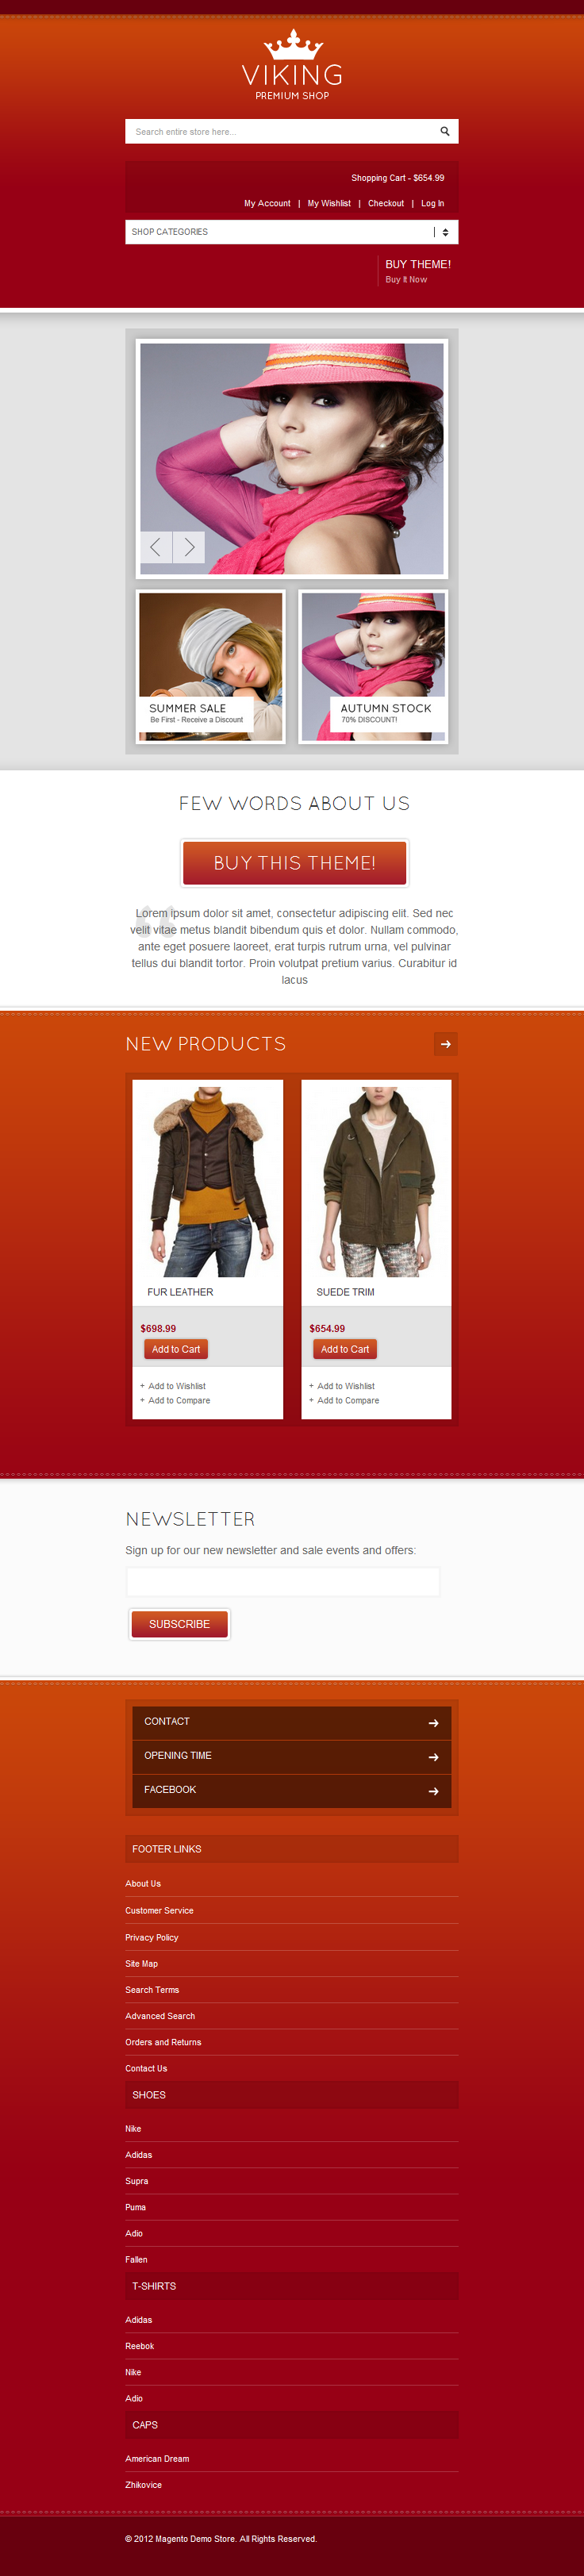Viewport: 584px width, 2576px height.
Task: Open the Shop Categories dropdown
Action: click(292, 232)
